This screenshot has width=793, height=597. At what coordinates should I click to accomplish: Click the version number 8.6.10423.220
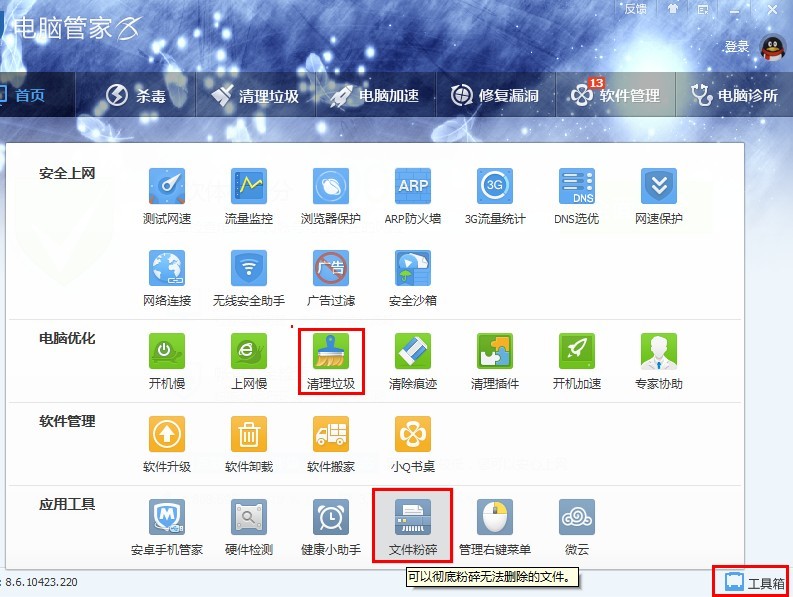point(41,582)
